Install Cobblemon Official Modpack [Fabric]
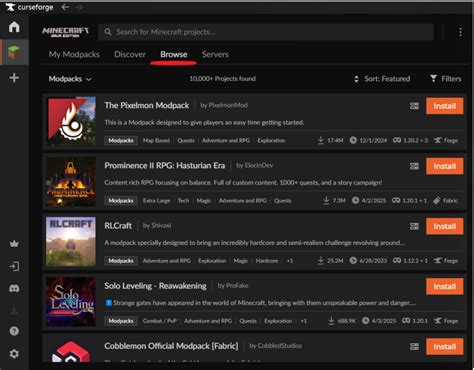The image size is (474, 370). [444, 346]
